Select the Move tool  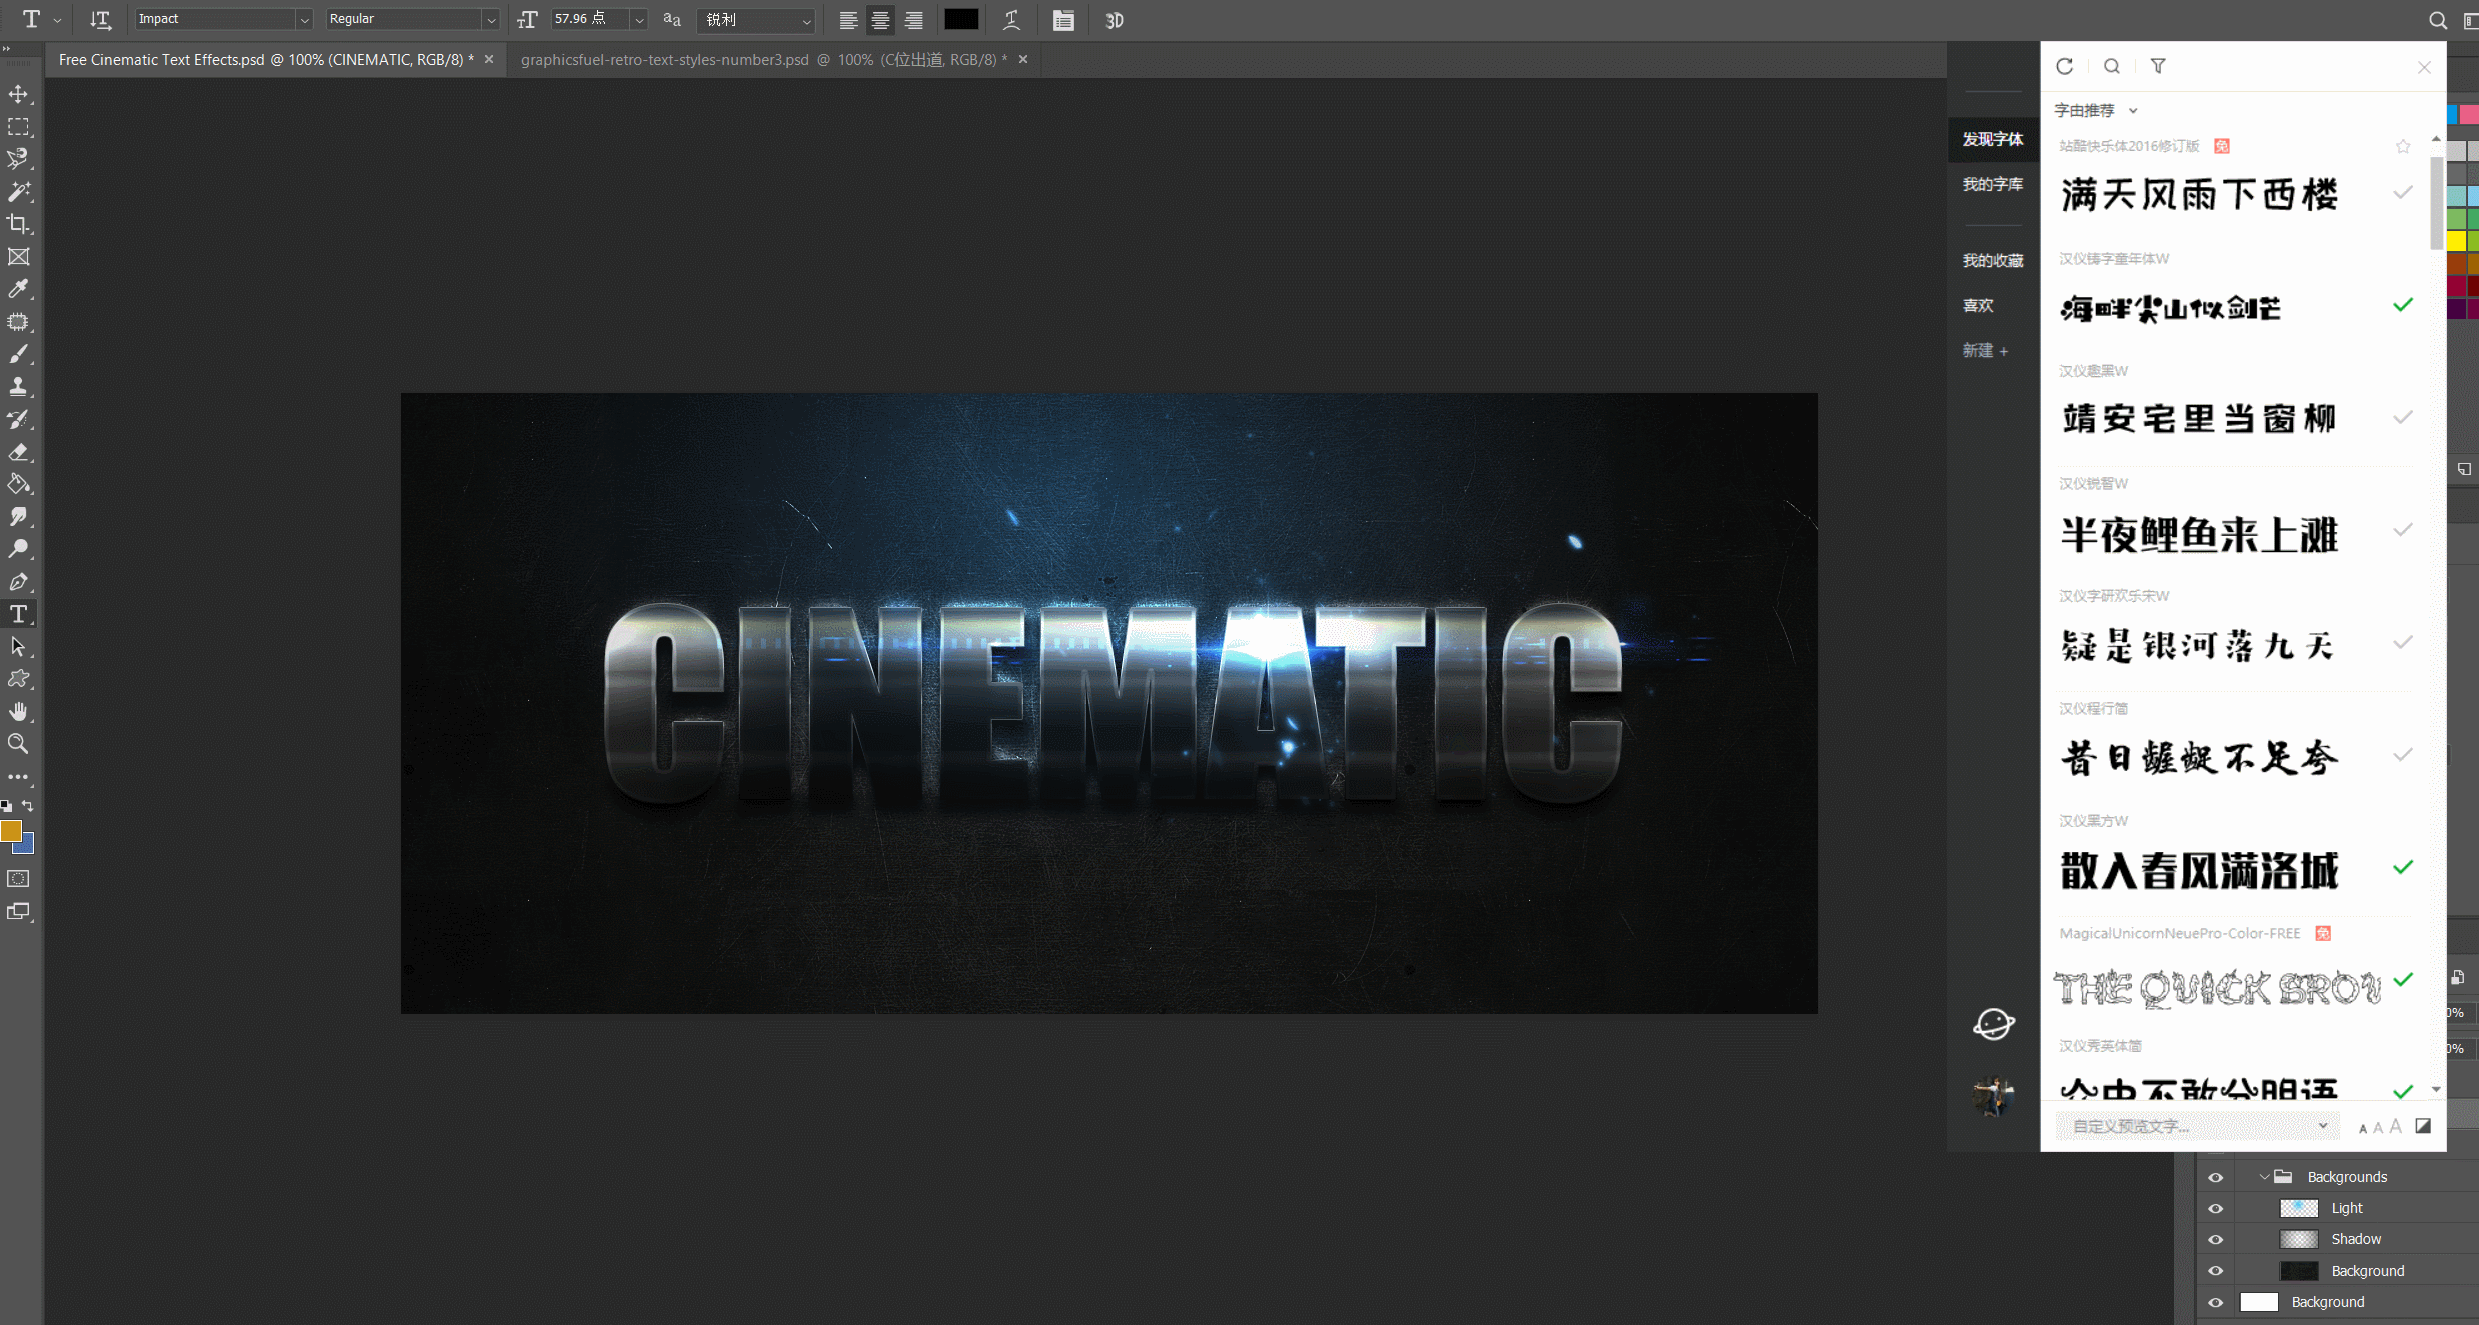tap(18, 94)
